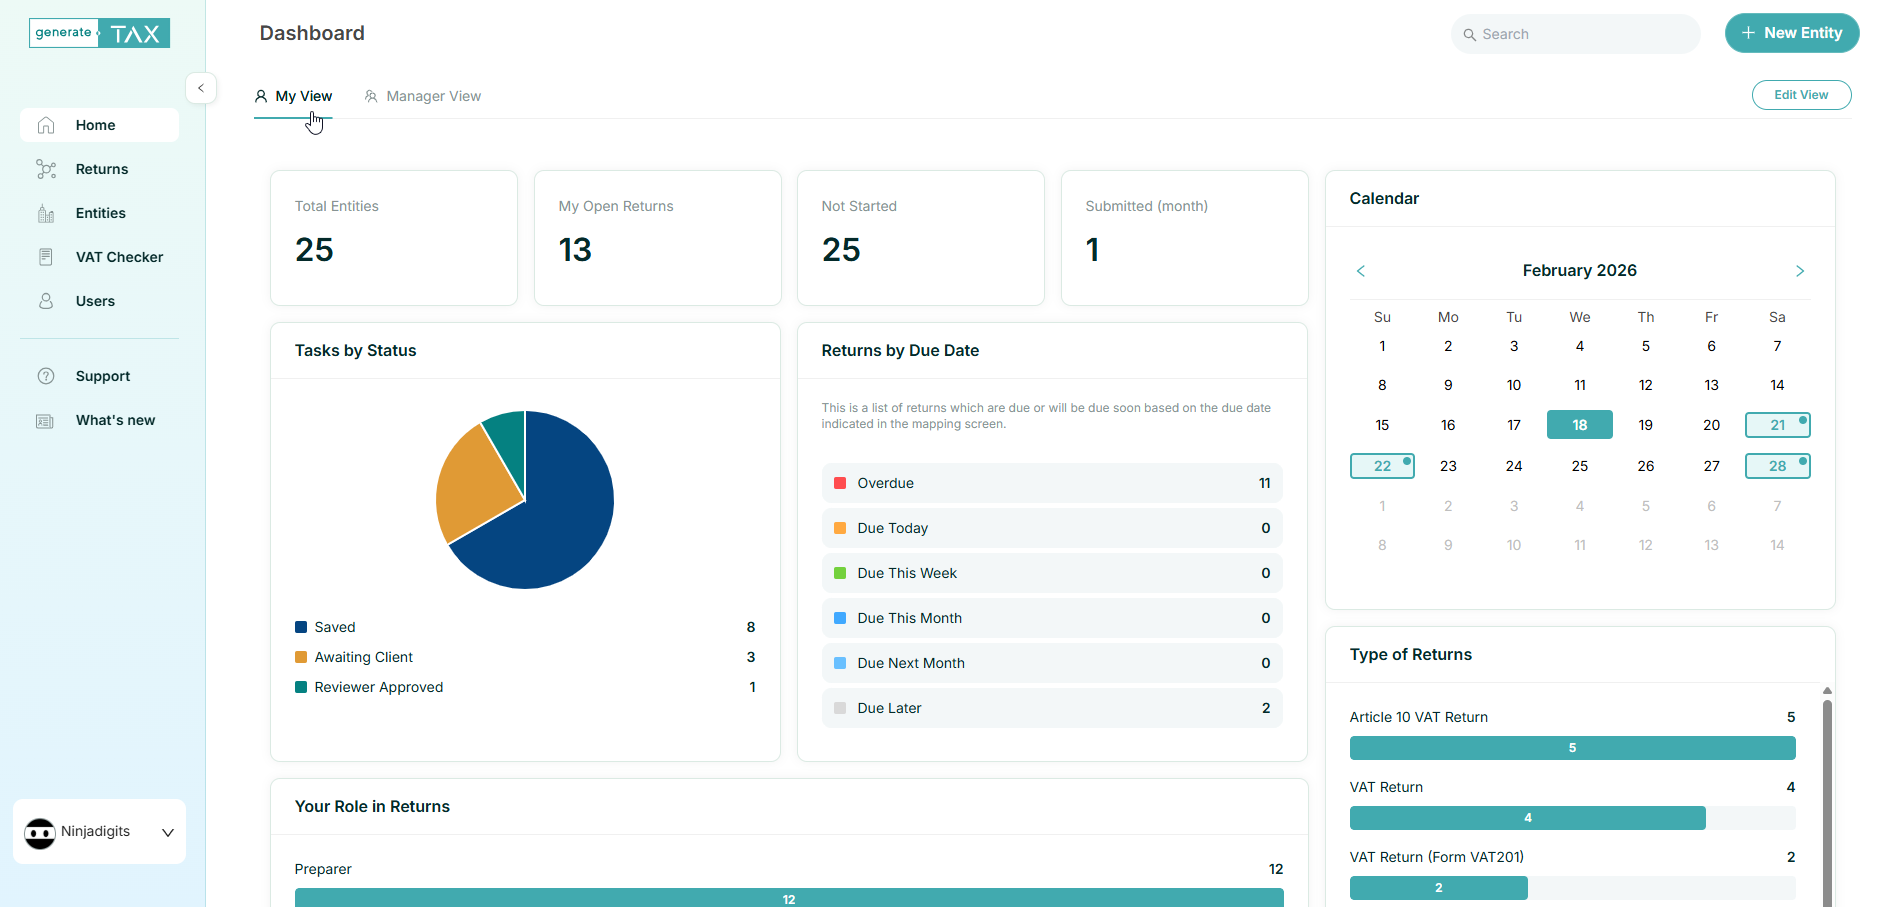1892x907 pixels.
Task: Switch to Manager View tab
Action: (x=423, y=96)
